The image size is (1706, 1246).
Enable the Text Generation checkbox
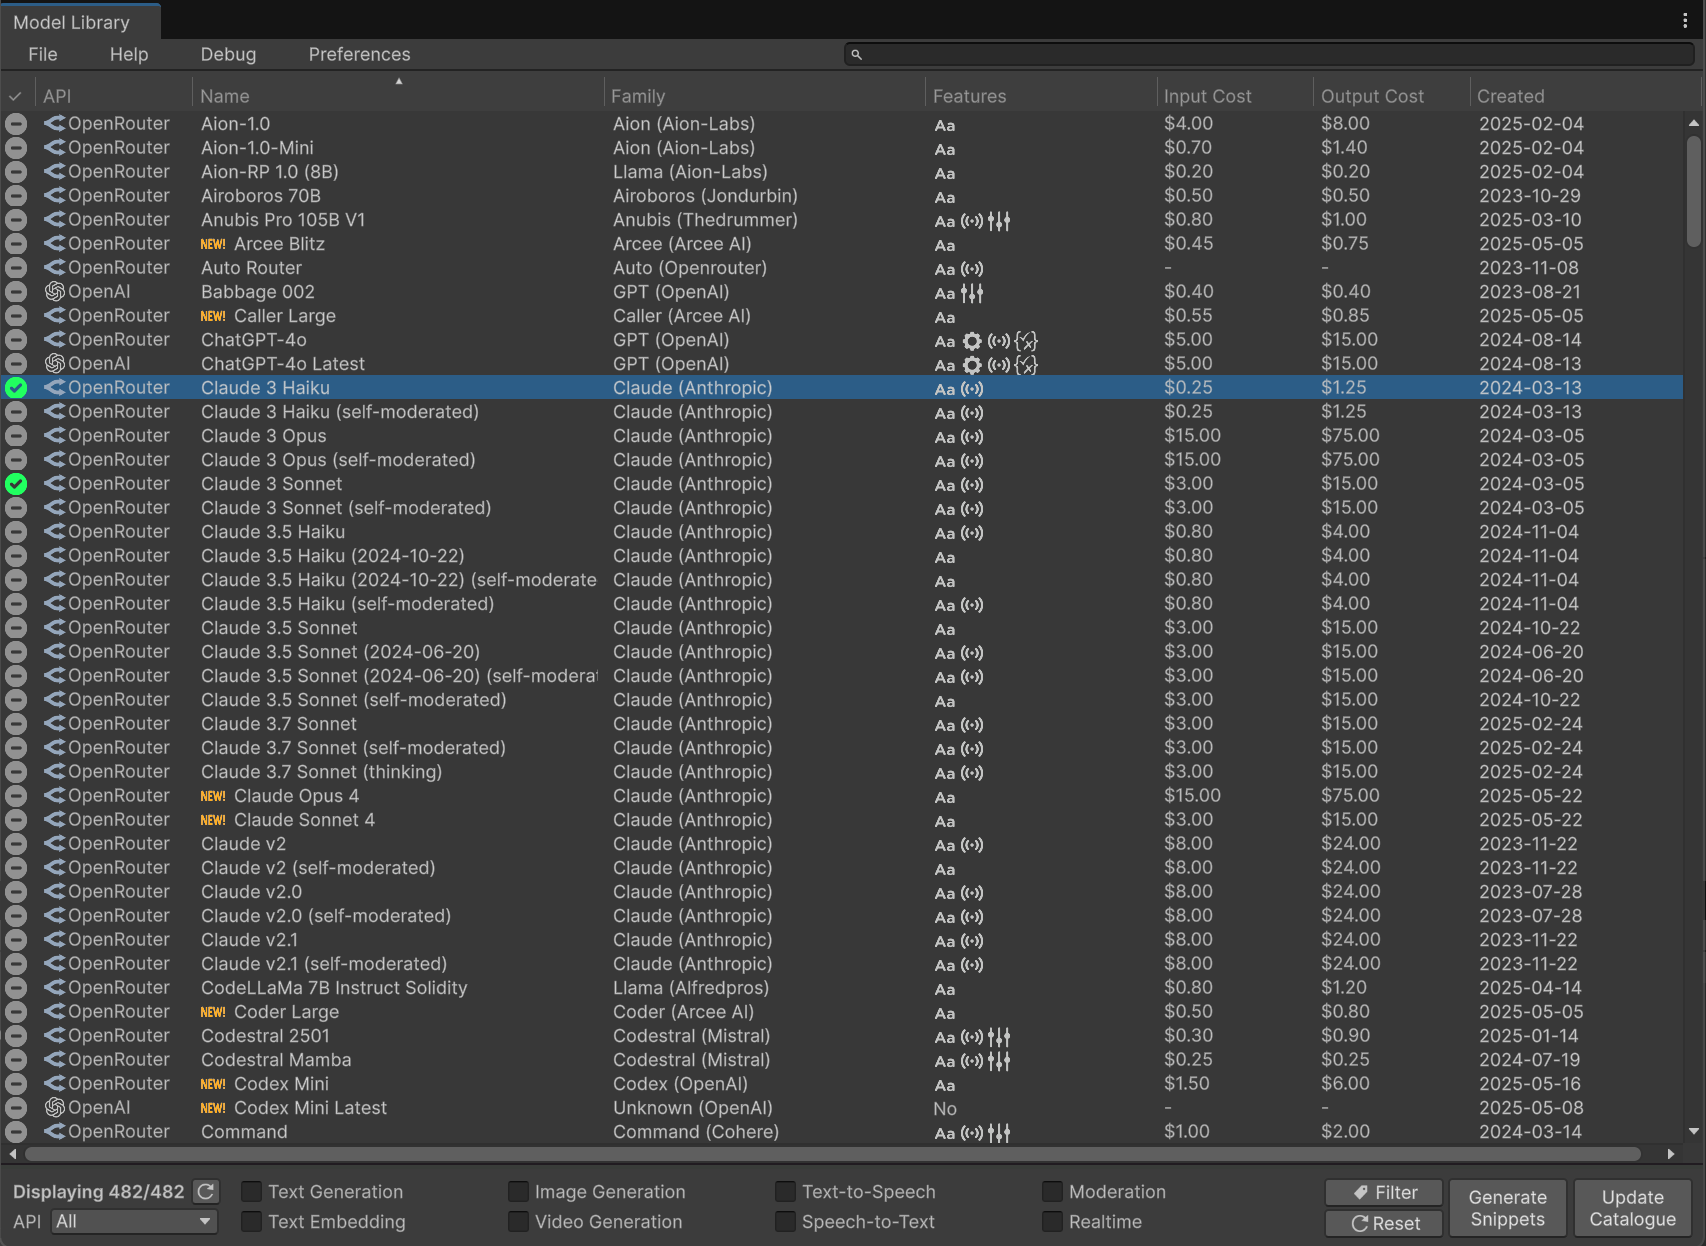point(252,1191)
